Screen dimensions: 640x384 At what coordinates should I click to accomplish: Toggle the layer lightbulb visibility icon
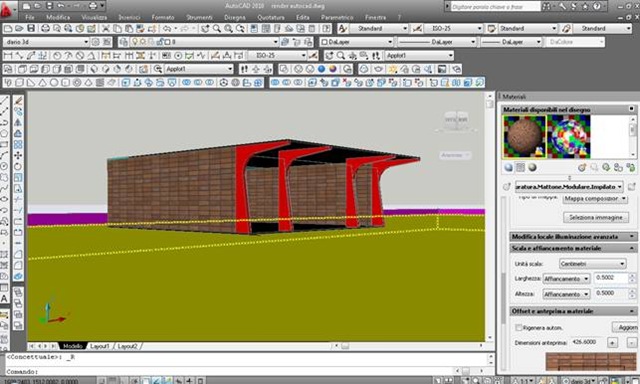(136, 42)
